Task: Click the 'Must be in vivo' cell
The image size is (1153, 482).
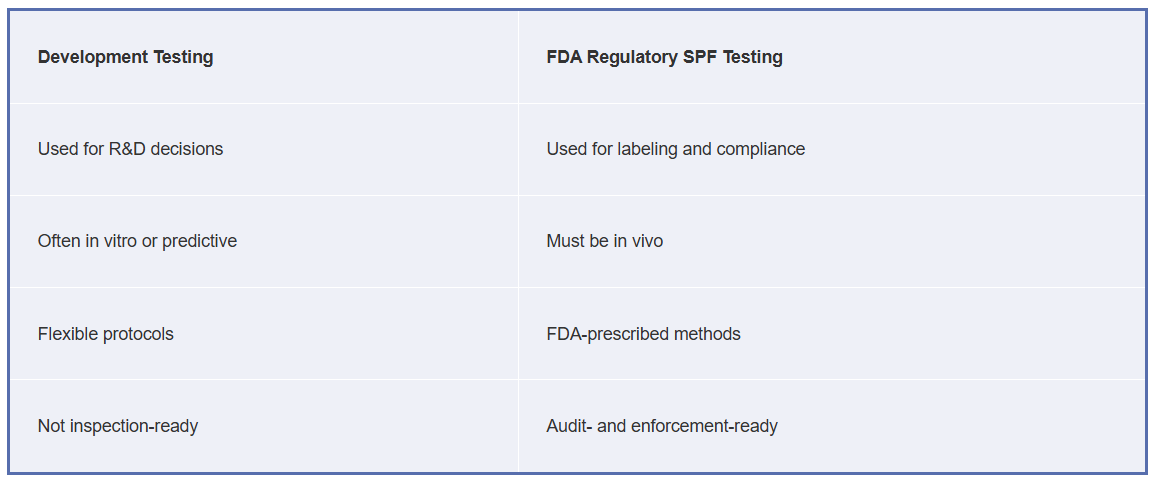Action: pyautogui.click(x=831, y=241)
